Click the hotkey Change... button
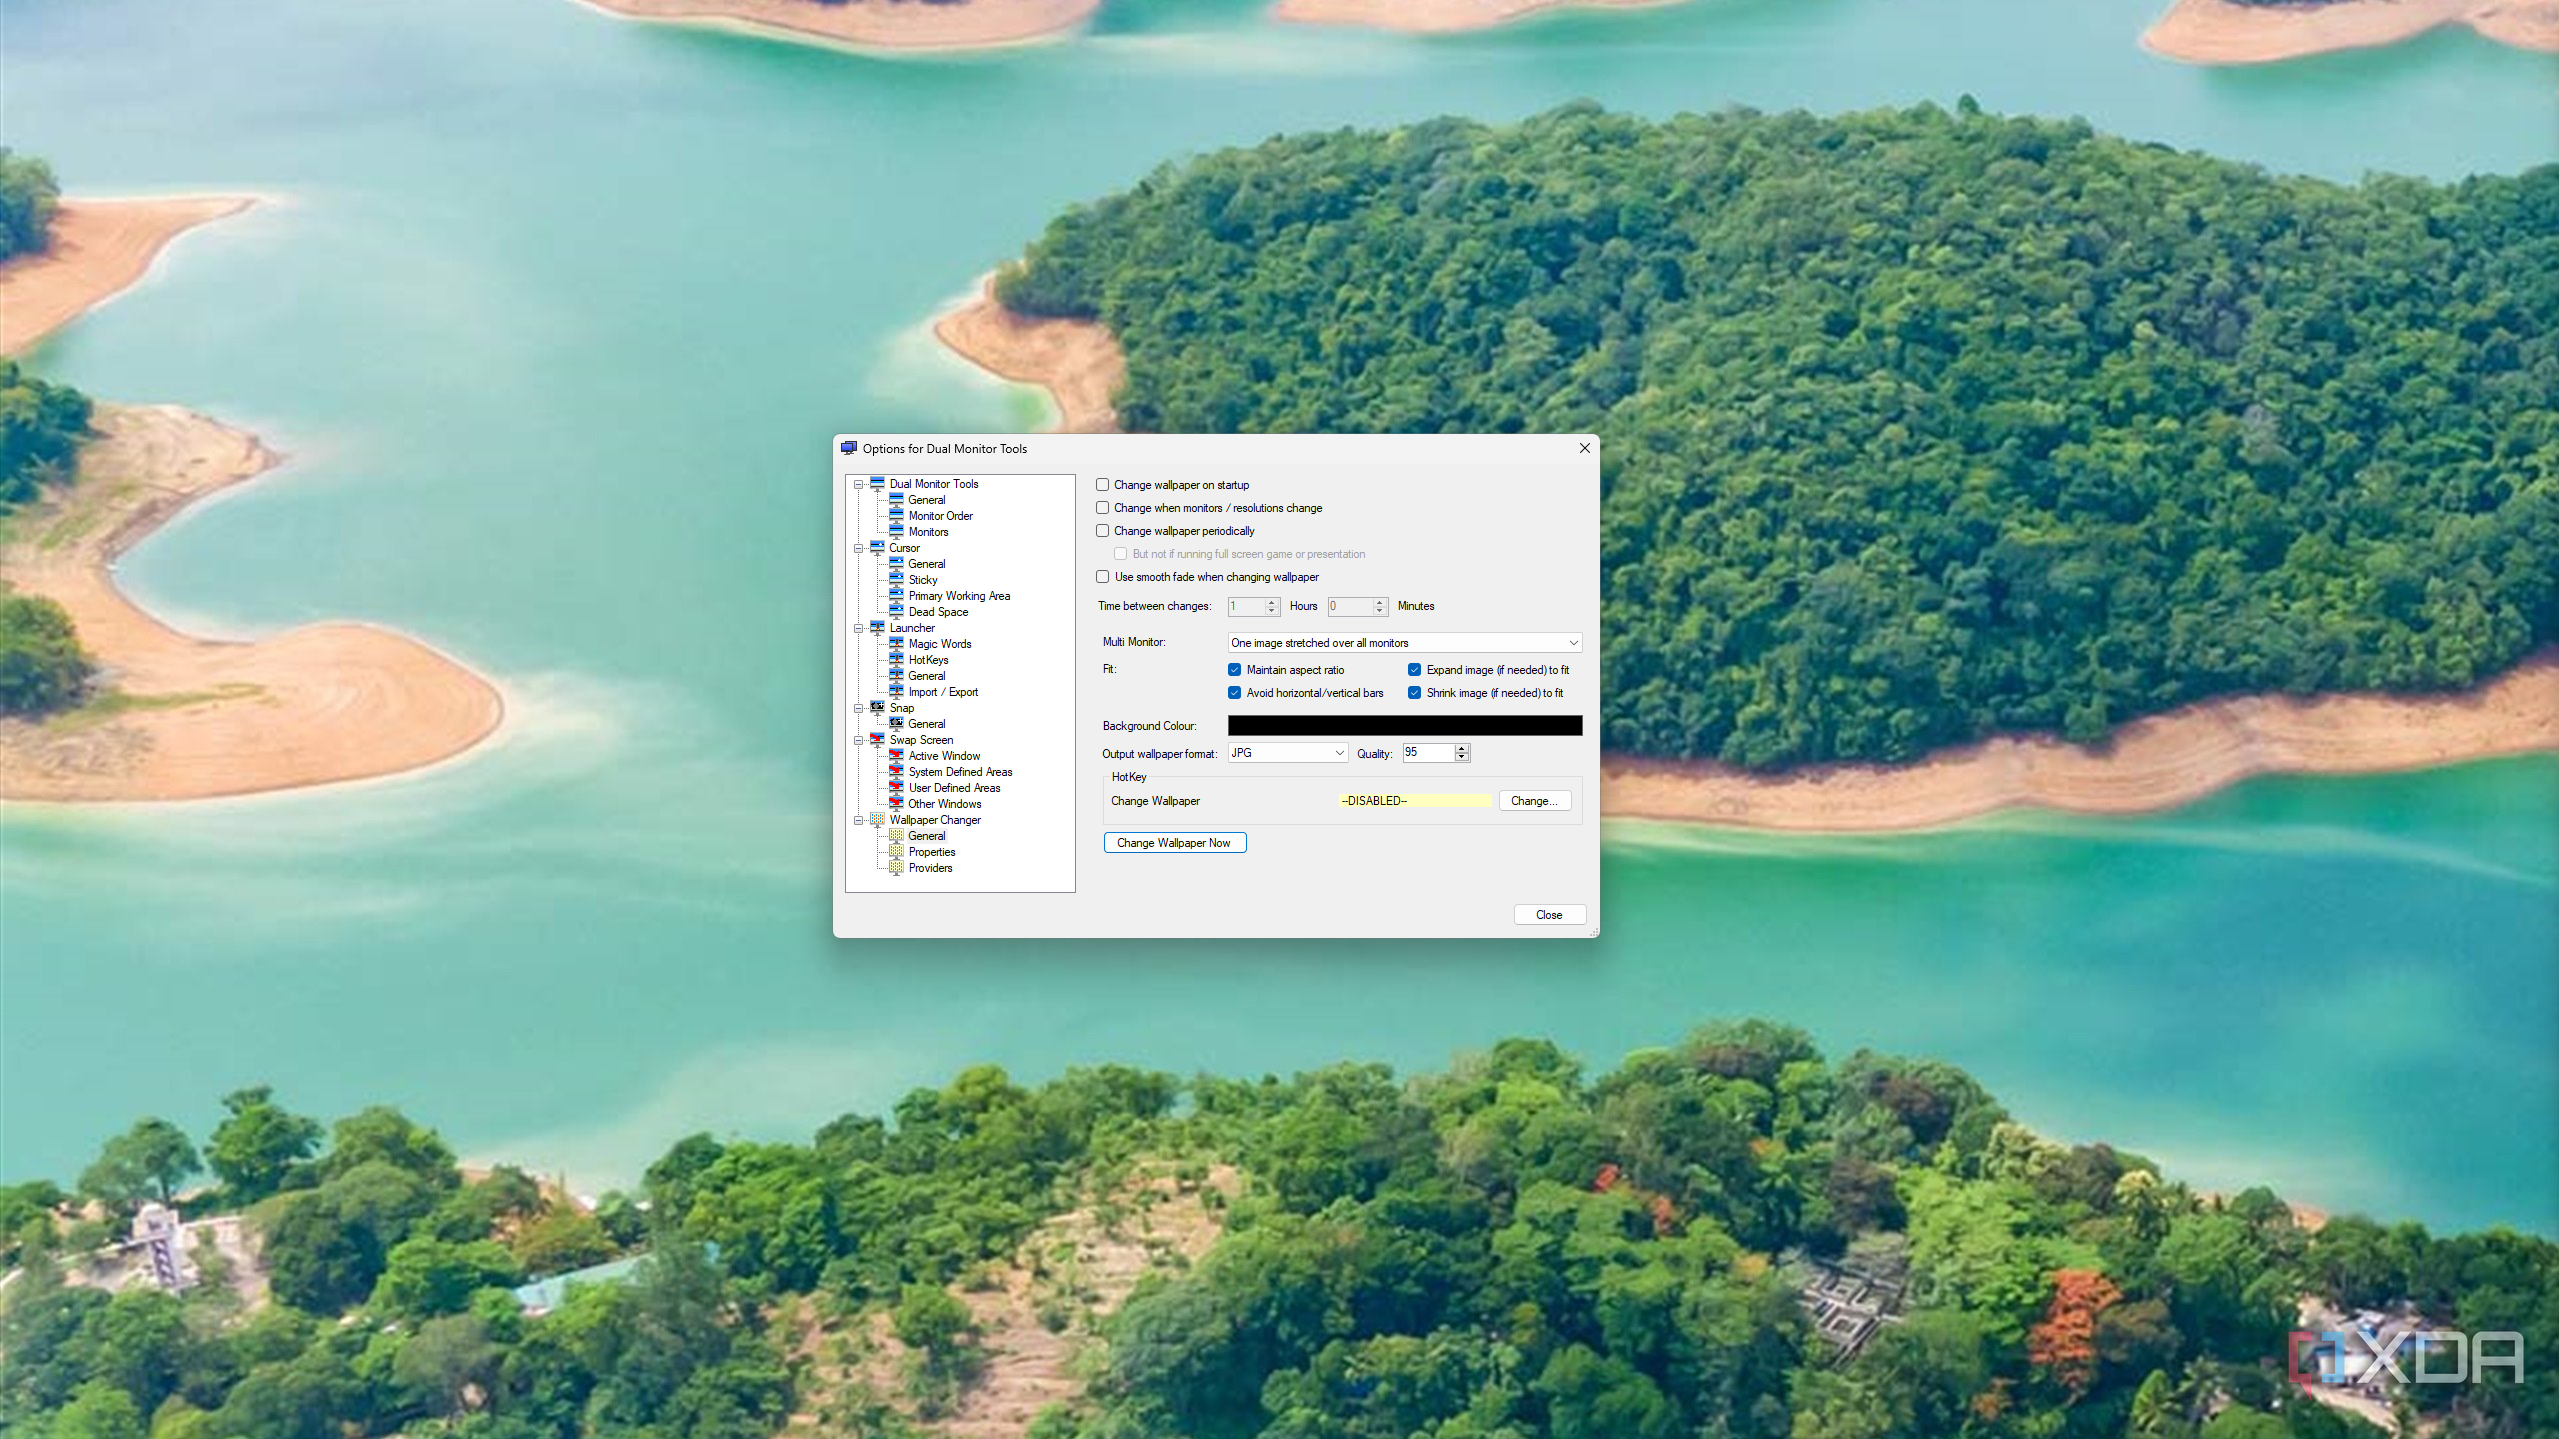2559x1439 pixels. pos(1534,801)
